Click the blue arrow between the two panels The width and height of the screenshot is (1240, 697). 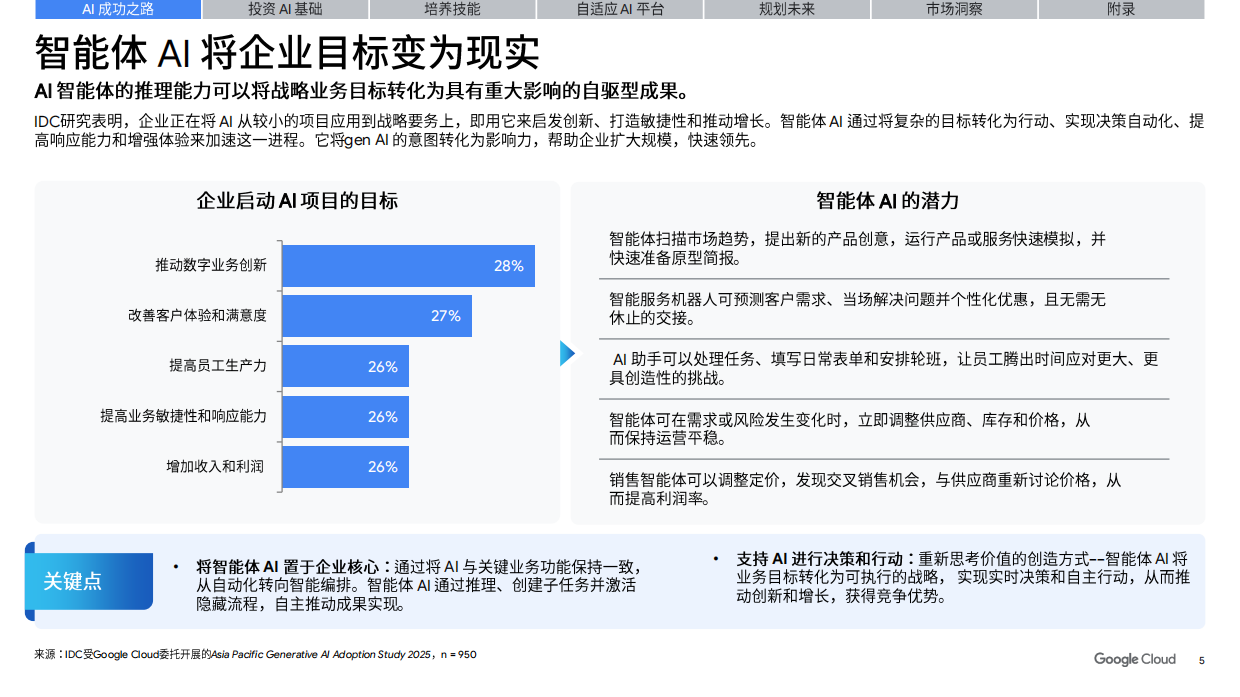[x=567, y=352]
